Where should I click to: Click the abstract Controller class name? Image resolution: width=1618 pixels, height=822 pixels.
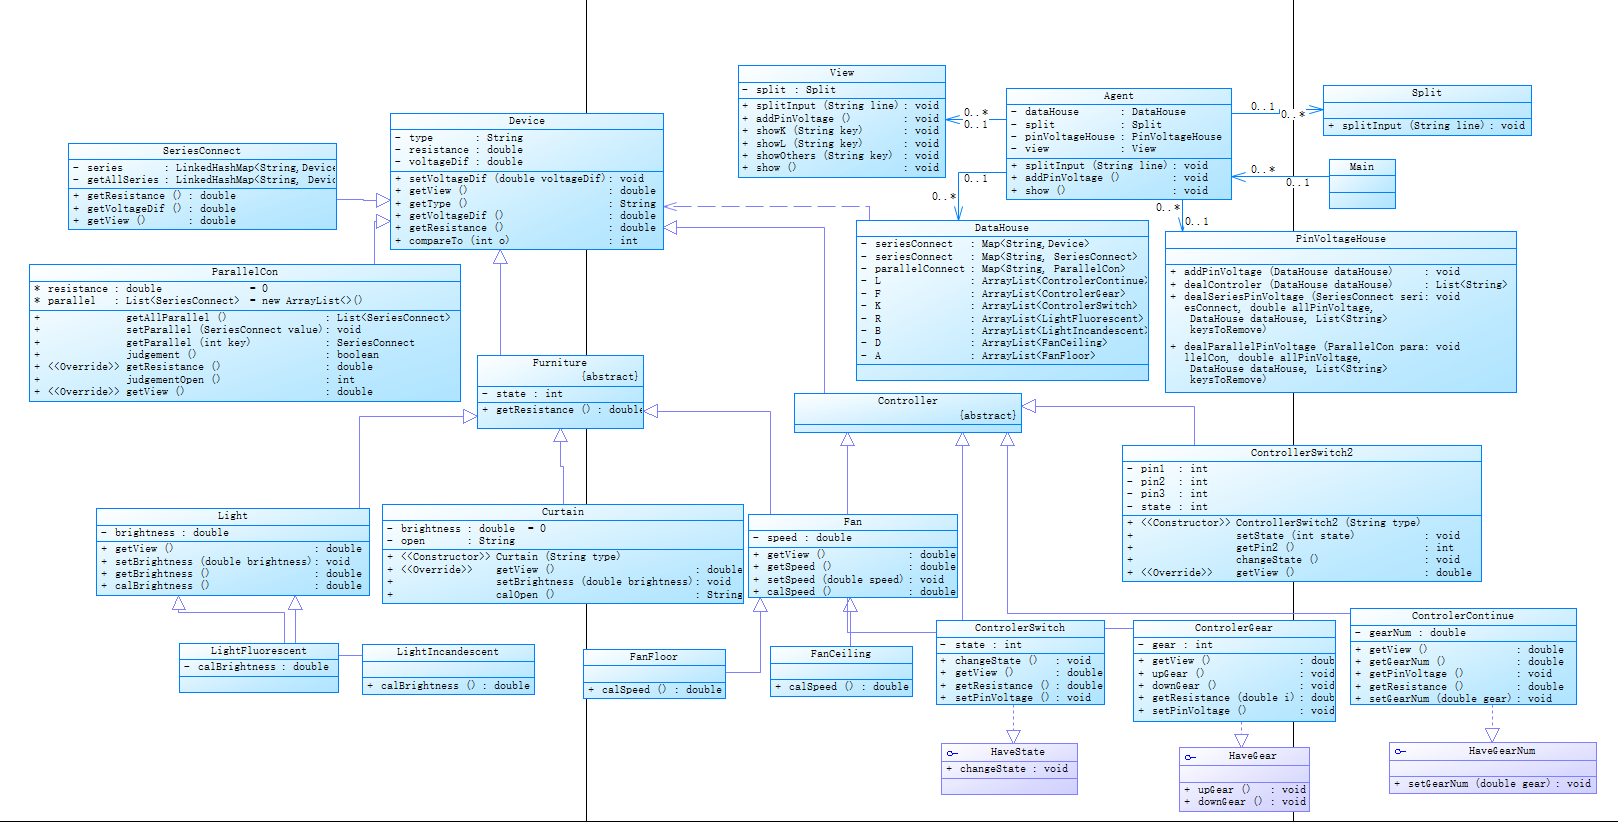[x=908, y=401]
